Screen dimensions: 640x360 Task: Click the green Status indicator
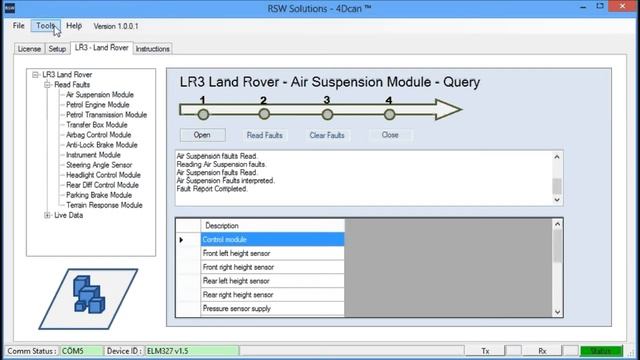click(x=601, y=351)
